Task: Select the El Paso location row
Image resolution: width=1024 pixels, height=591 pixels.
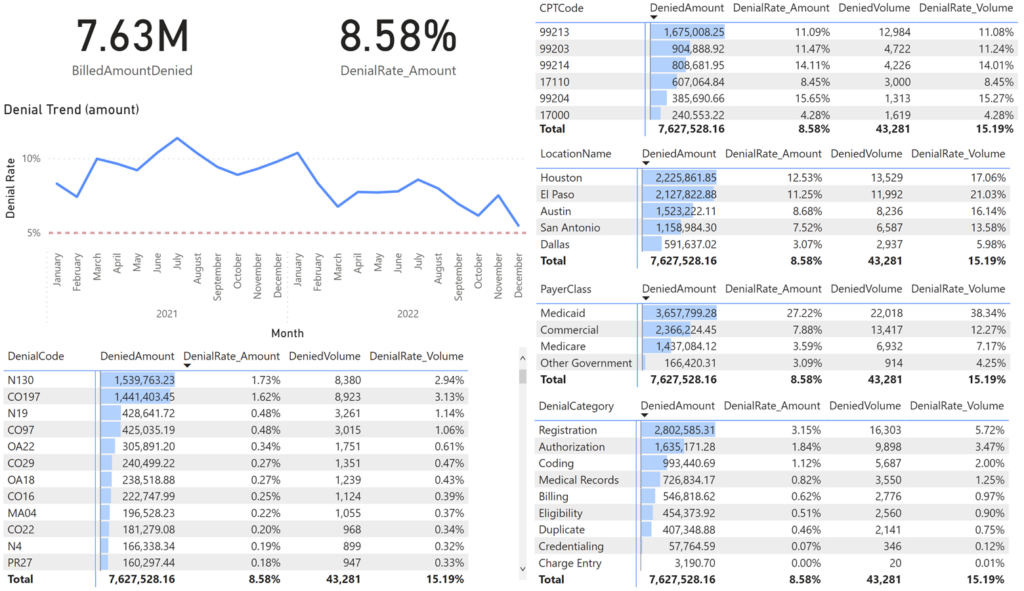Action: tap(773, 195)
